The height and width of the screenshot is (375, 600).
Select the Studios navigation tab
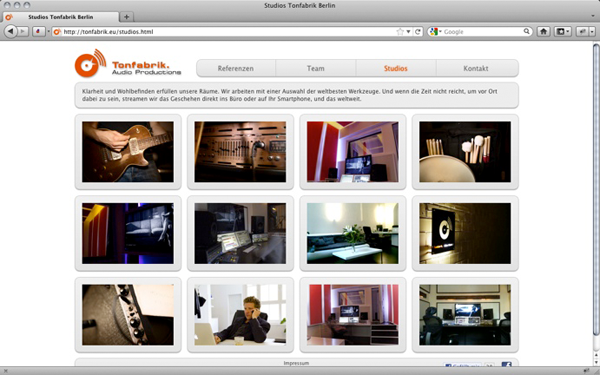point(396,68)
